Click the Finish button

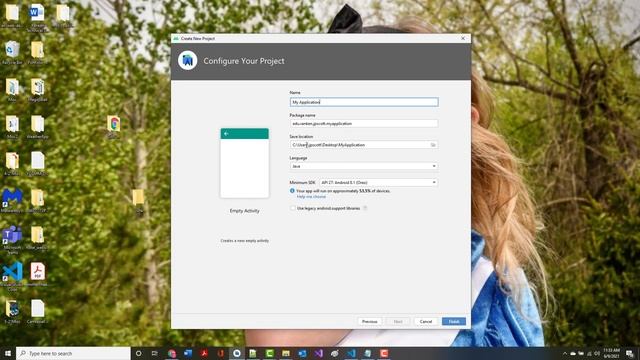point(454,322)
